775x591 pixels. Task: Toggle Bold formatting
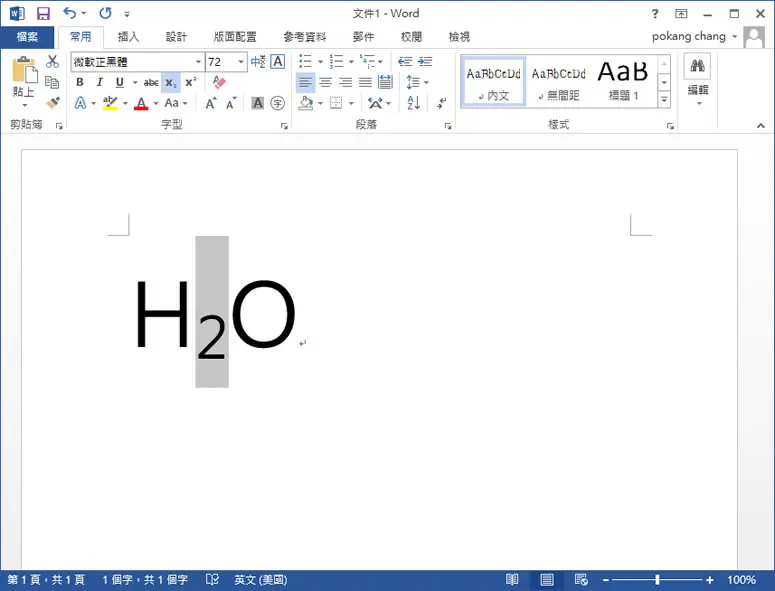(80, 82)
